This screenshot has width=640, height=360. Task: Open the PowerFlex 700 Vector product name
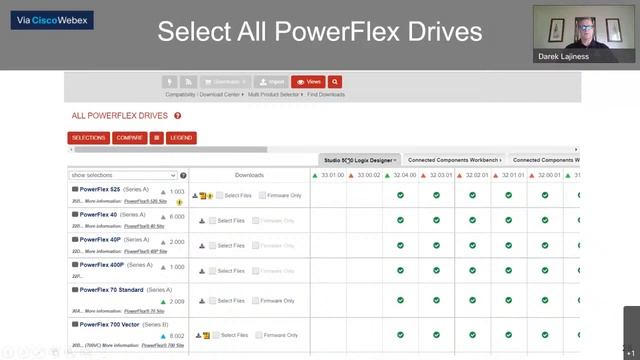click(x=109, y=324)
